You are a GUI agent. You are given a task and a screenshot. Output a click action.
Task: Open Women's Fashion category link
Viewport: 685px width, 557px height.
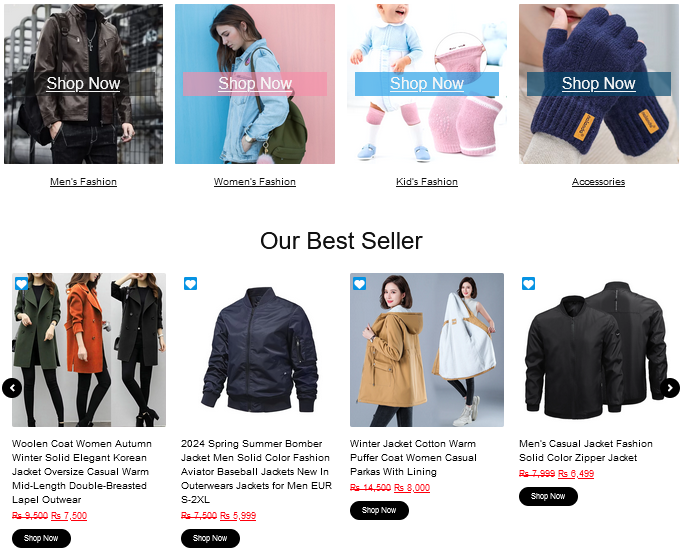255,182
